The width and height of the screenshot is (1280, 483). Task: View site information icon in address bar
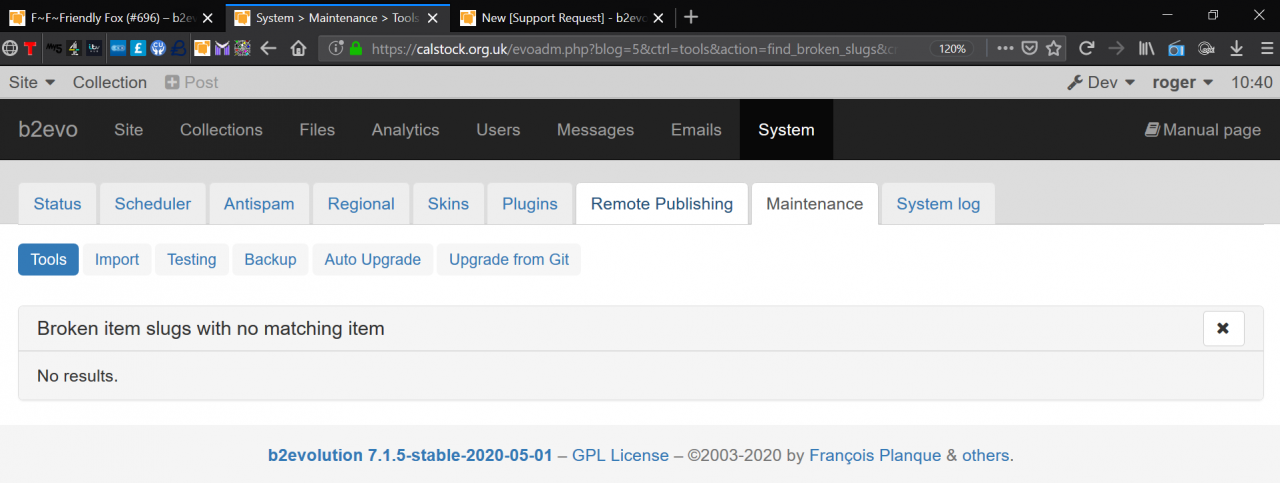[x=335, y=48]
